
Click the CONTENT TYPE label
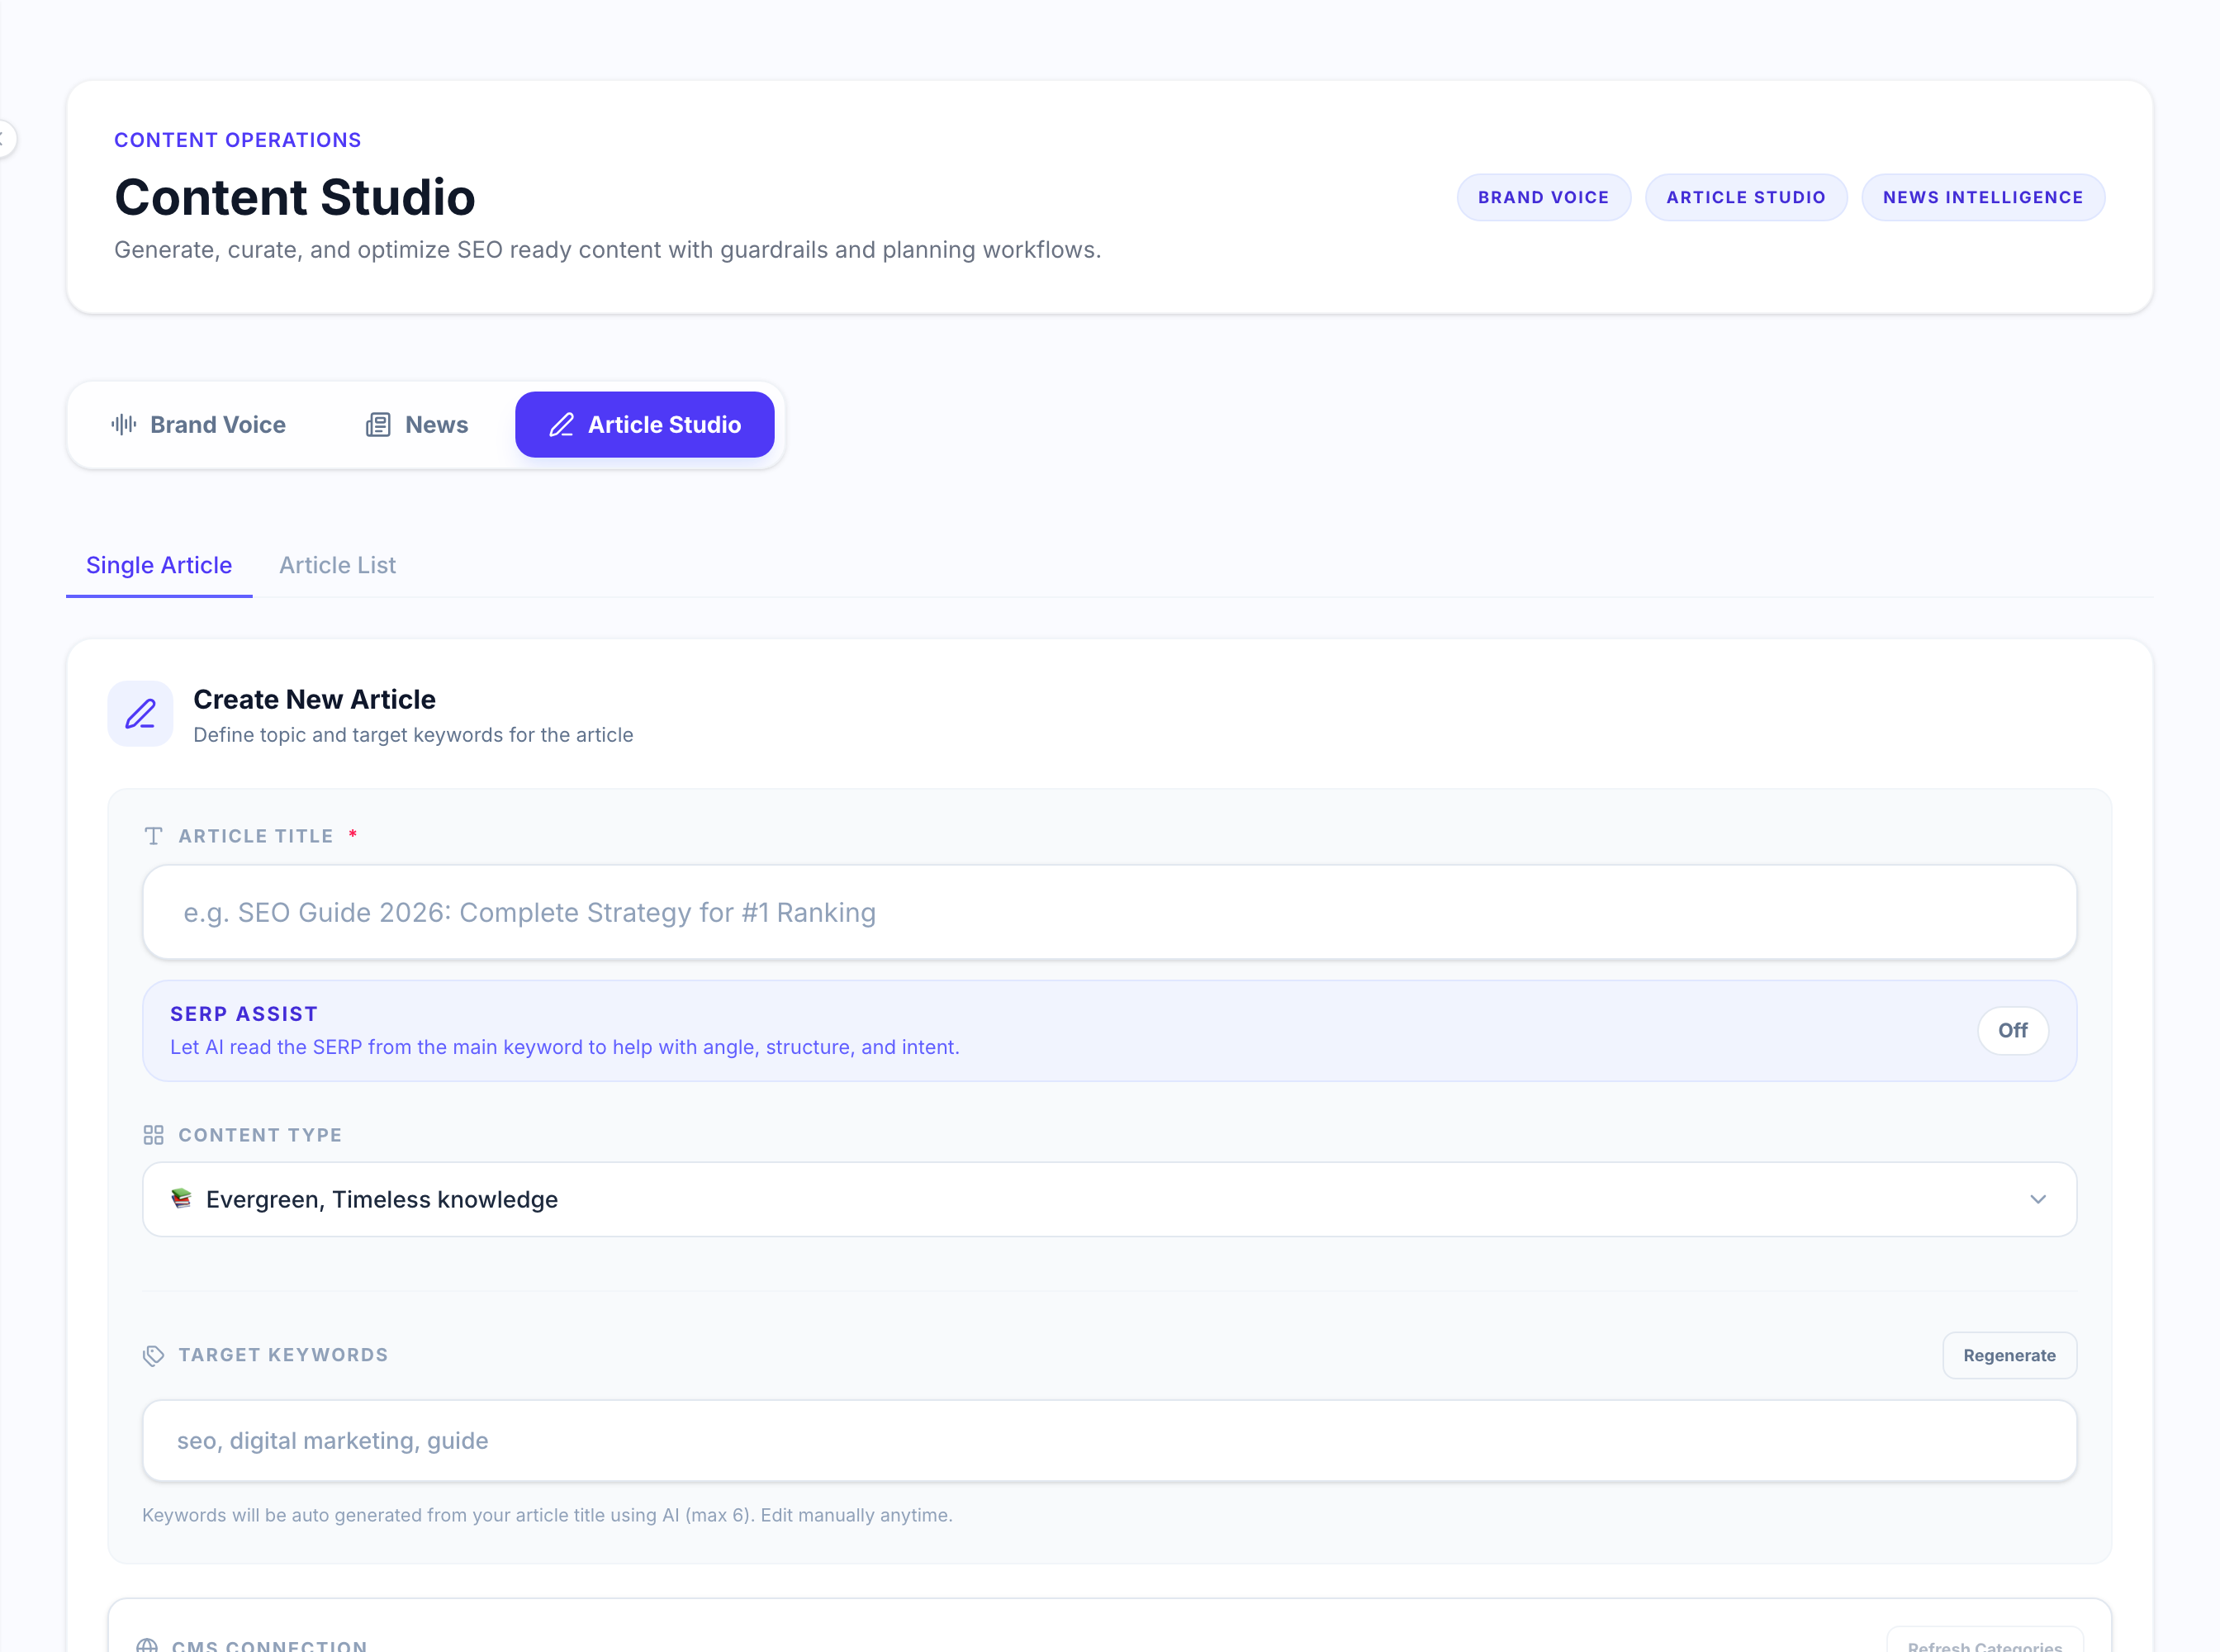260,1135
